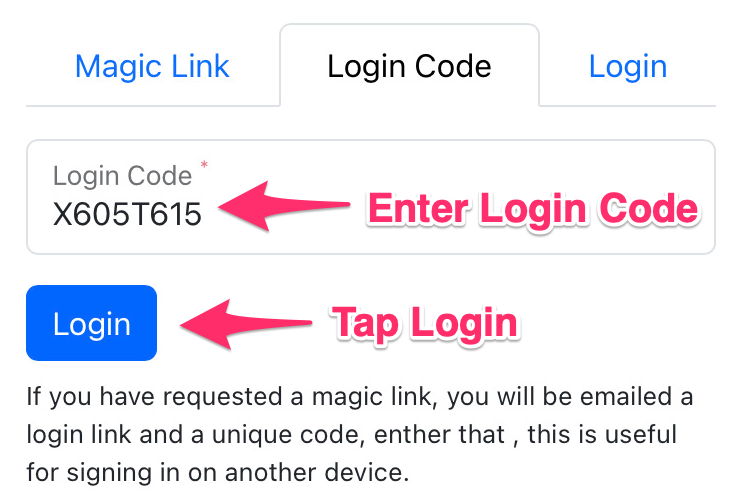This screenshot has height=495, width=743.
Task: Click the X605T615 code text
Action: 127,214
